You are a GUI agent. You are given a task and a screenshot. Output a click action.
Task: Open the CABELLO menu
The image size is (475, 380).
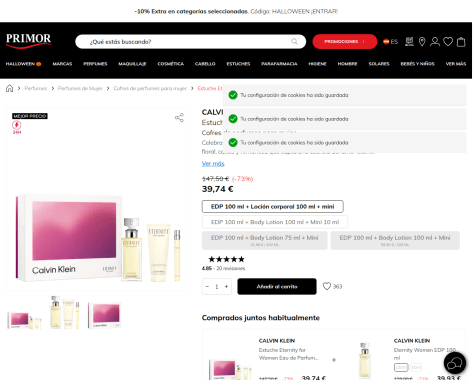tap(205, 64)
